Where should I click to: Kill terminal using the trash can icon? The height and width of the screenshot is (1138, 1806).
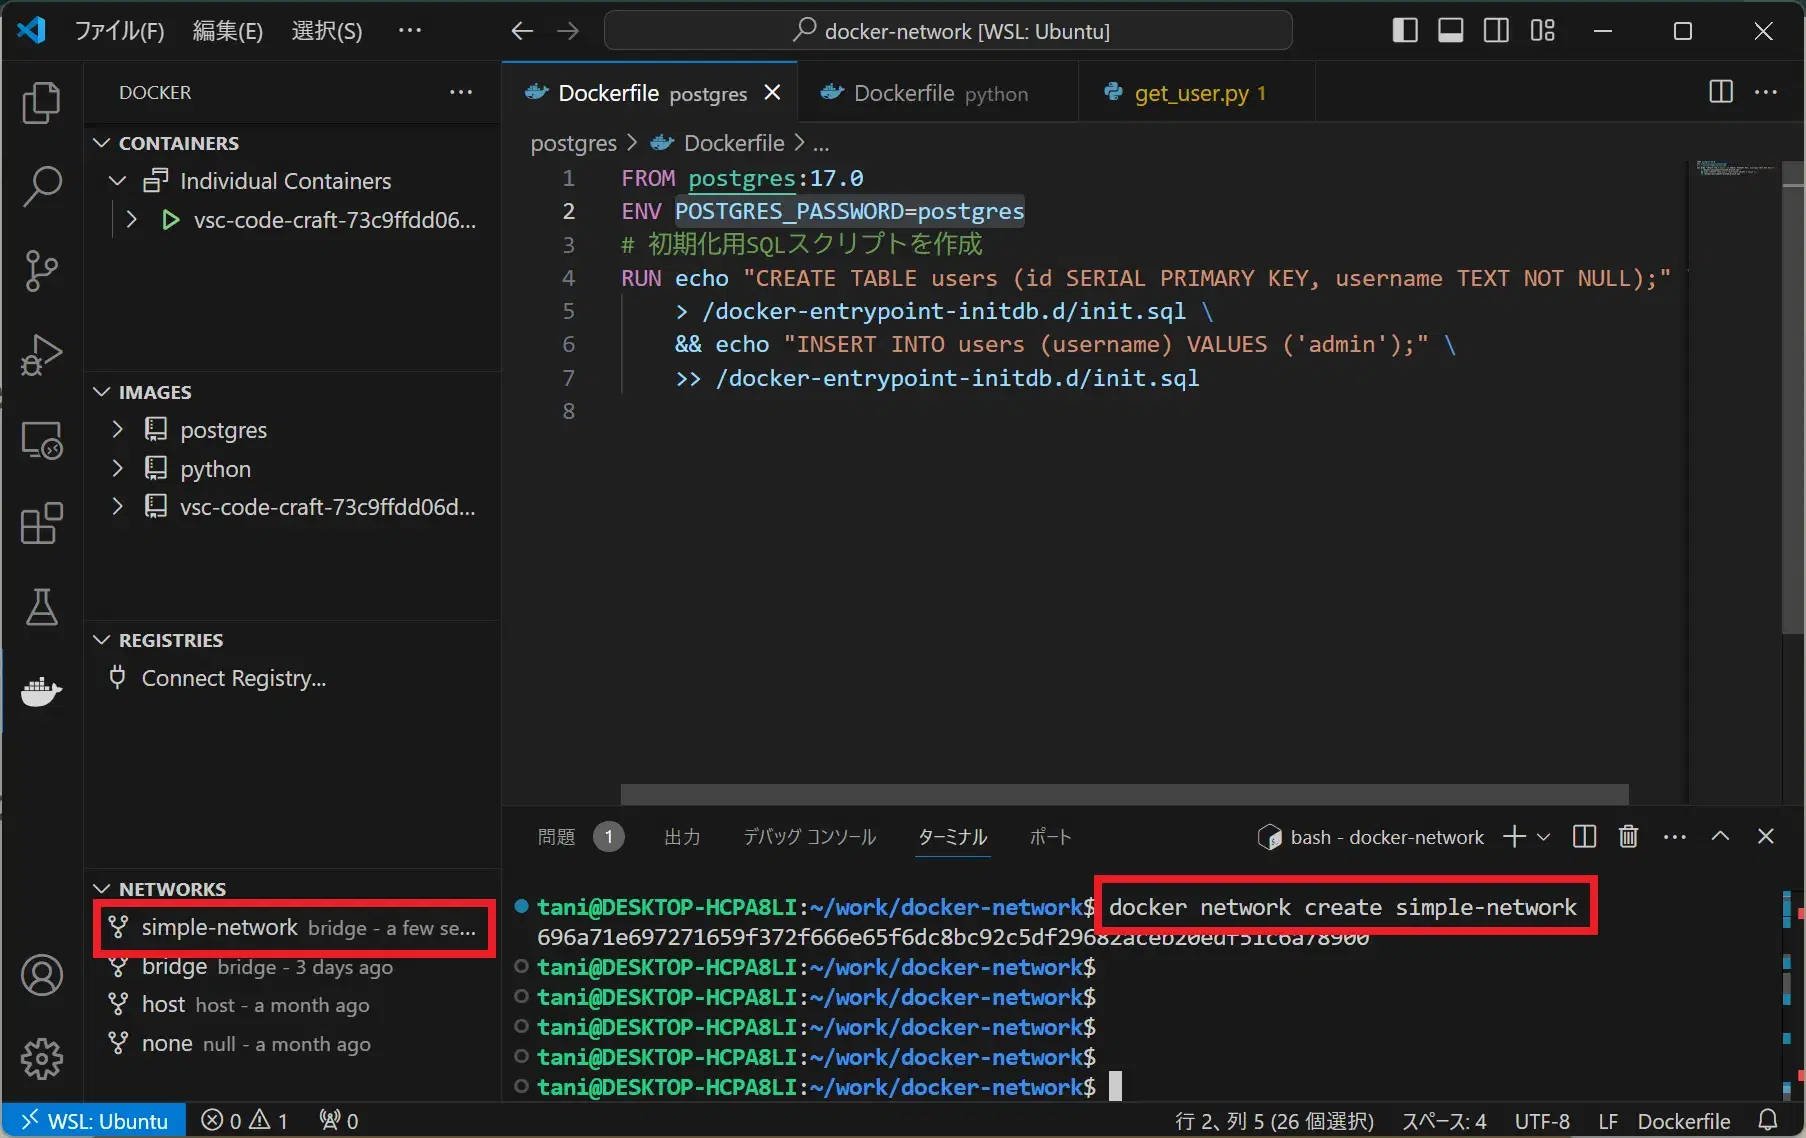(x=1628, y=837)
